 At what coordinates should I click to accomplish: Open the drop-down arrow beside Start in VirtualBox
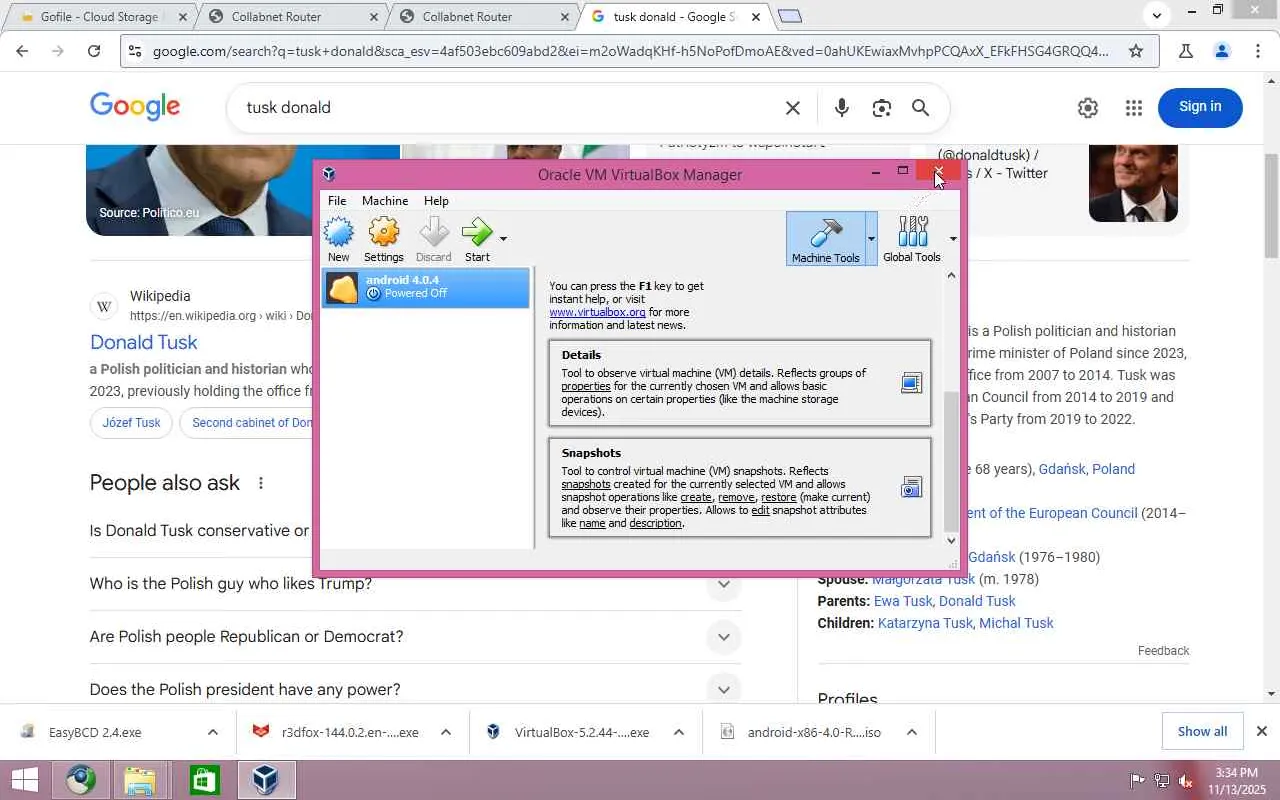(503, 238)
